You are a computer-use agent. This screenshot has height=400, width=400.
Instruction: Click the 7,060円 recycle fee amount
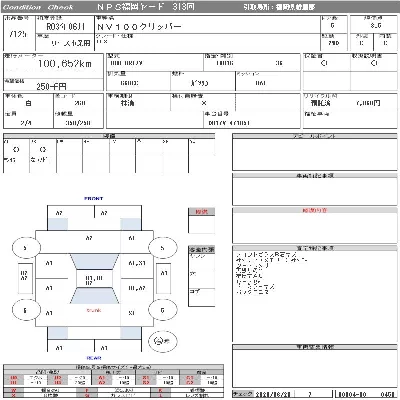click(x=368, y=103)
